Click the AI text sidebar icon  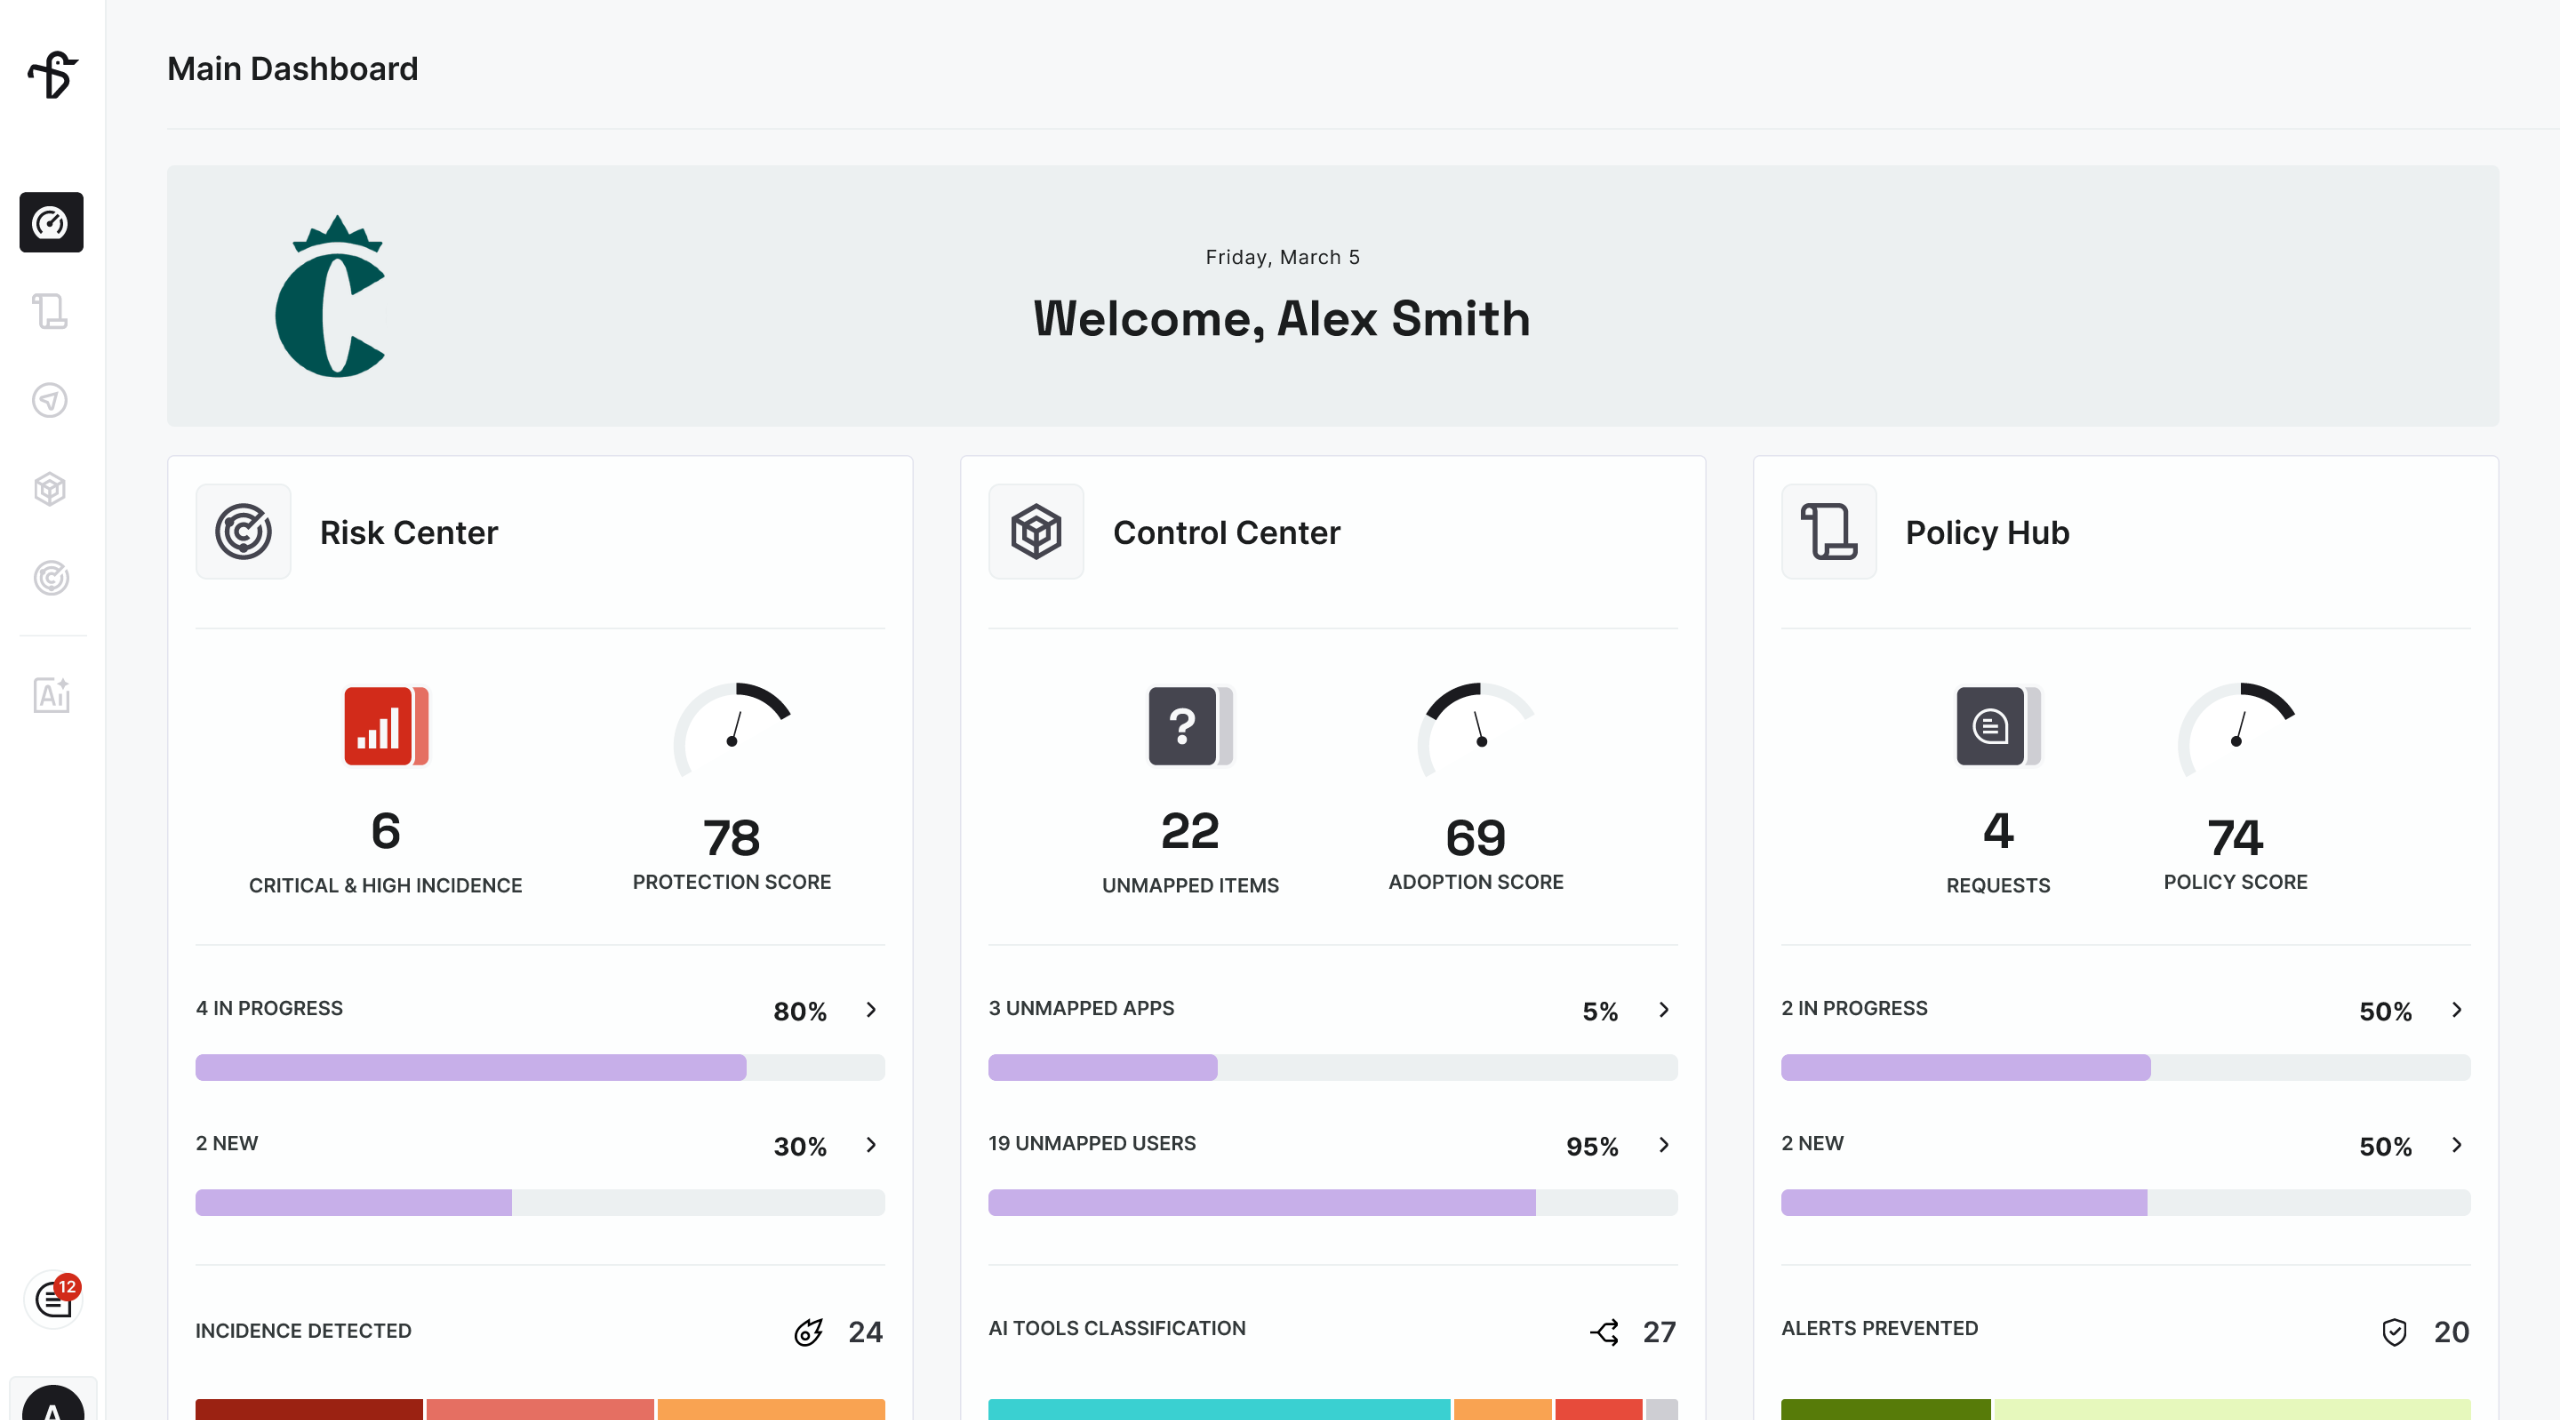[x=51, y=695]
